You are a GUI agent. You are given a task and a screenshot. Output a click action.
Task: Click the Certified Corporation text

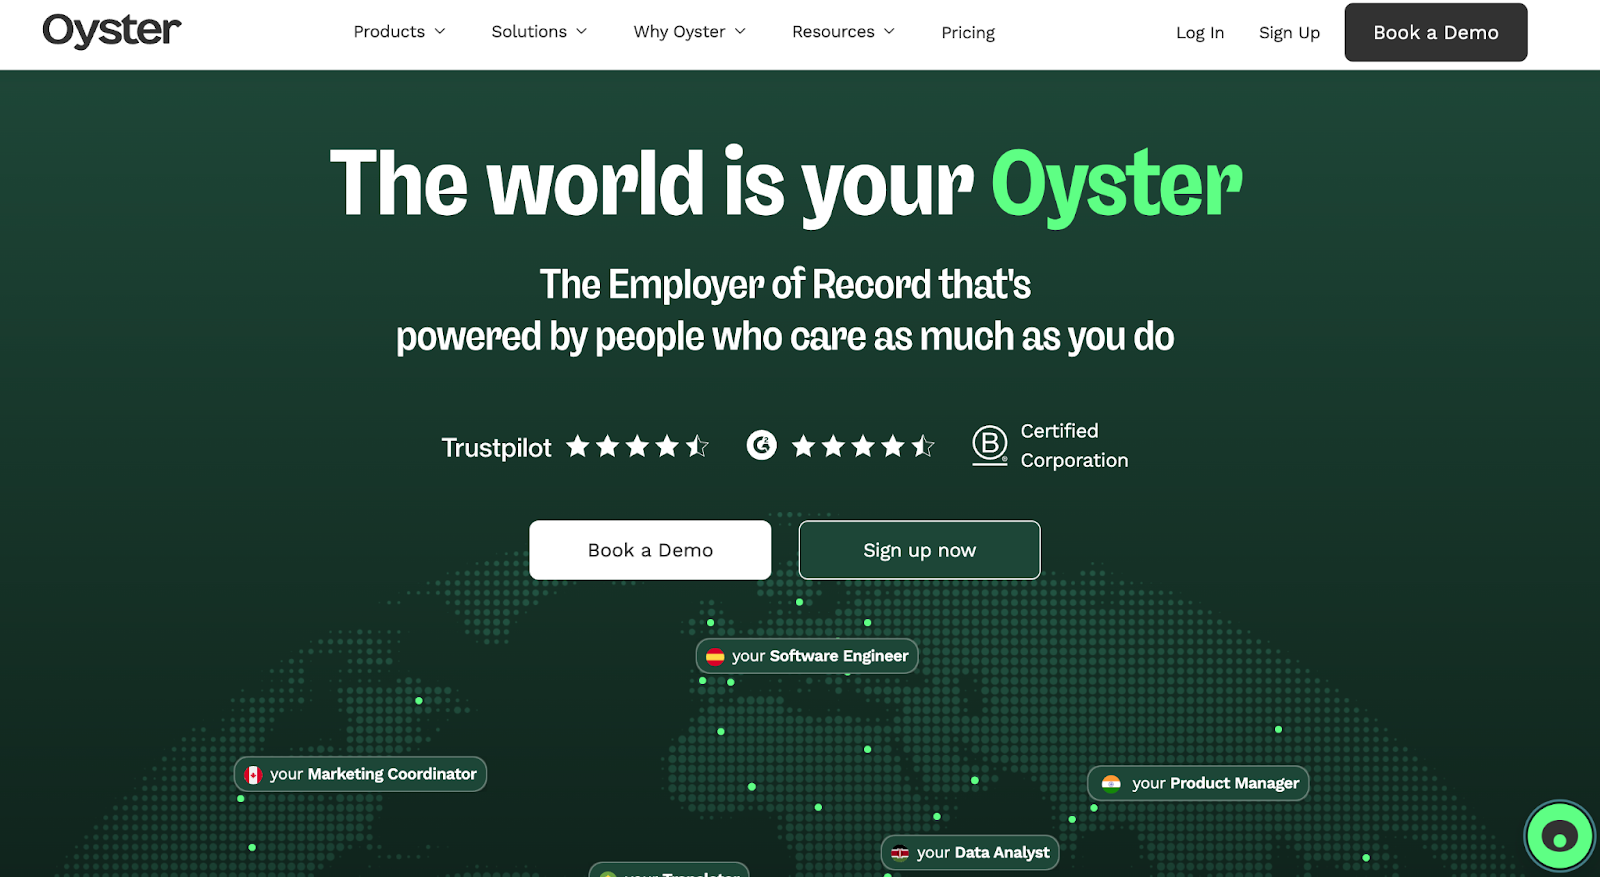(x=1074, y=446)
